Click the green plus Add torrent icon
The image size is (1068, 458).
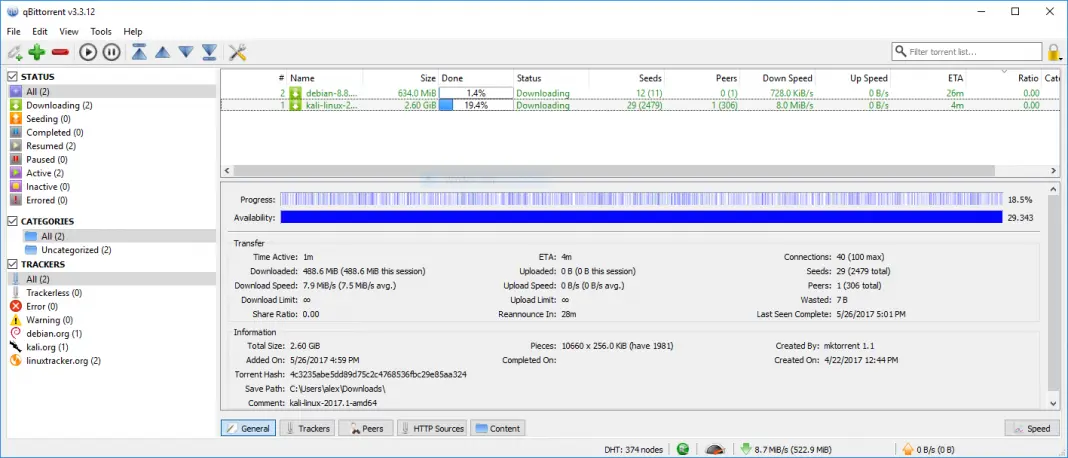[37, 52]
